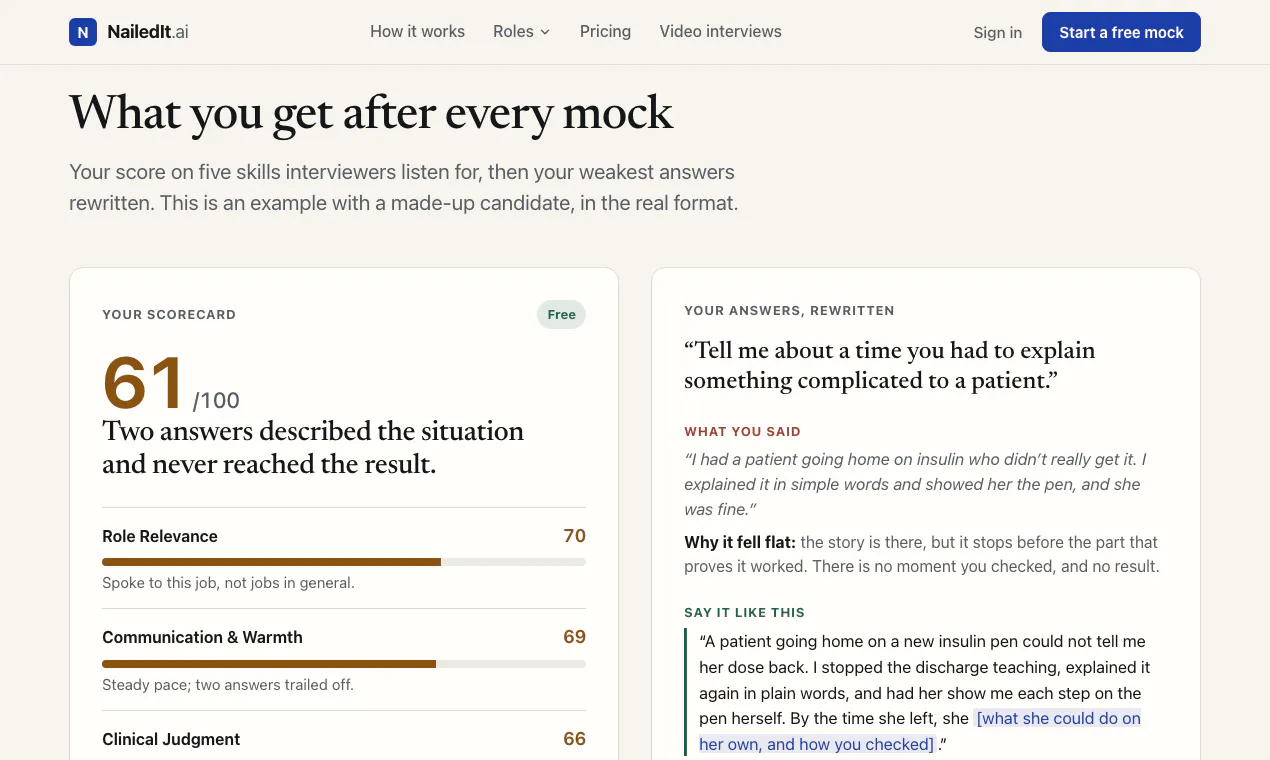Image resolution: width=1270 pixels, height=760 pixels.
Task: Click the Role Relevance skill label
Action: [160, 536]
